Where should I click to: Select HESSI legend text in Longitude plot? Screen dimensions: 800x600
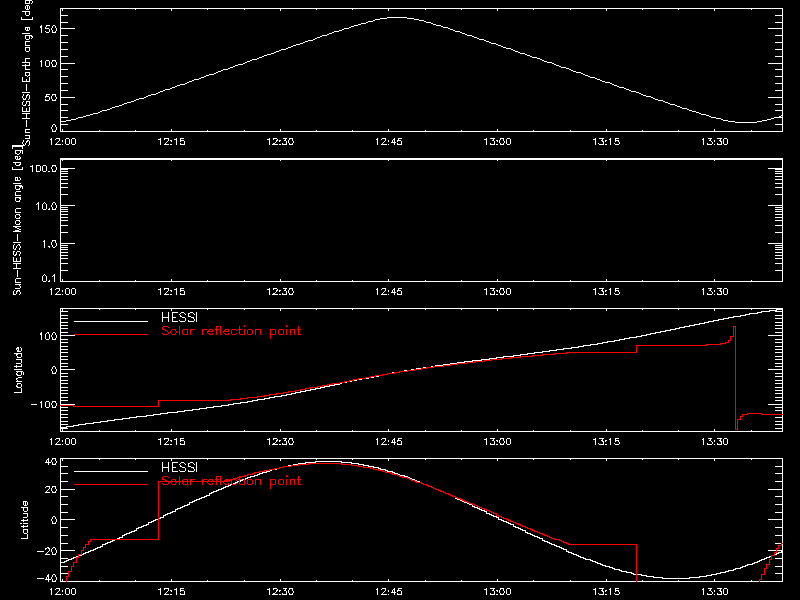pos(179,317)
